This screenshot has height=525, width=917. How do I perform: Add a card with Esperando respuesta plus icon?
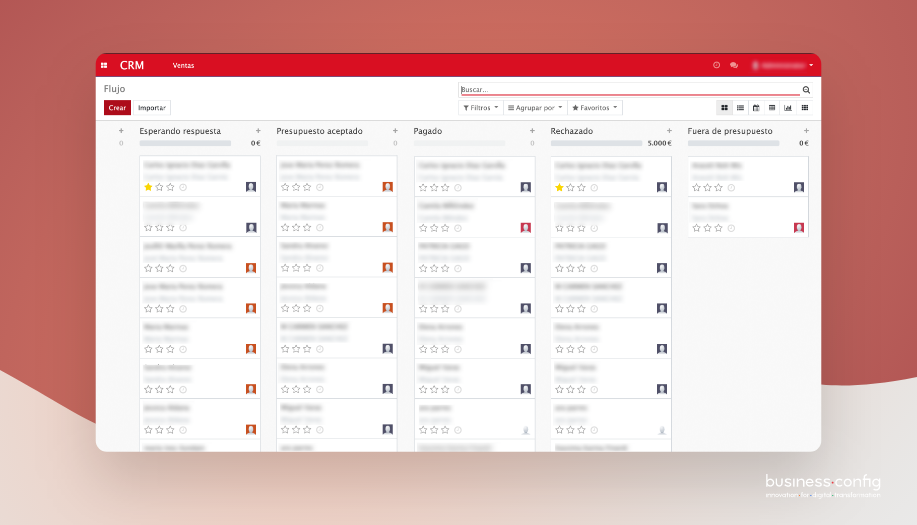point(258,131)
